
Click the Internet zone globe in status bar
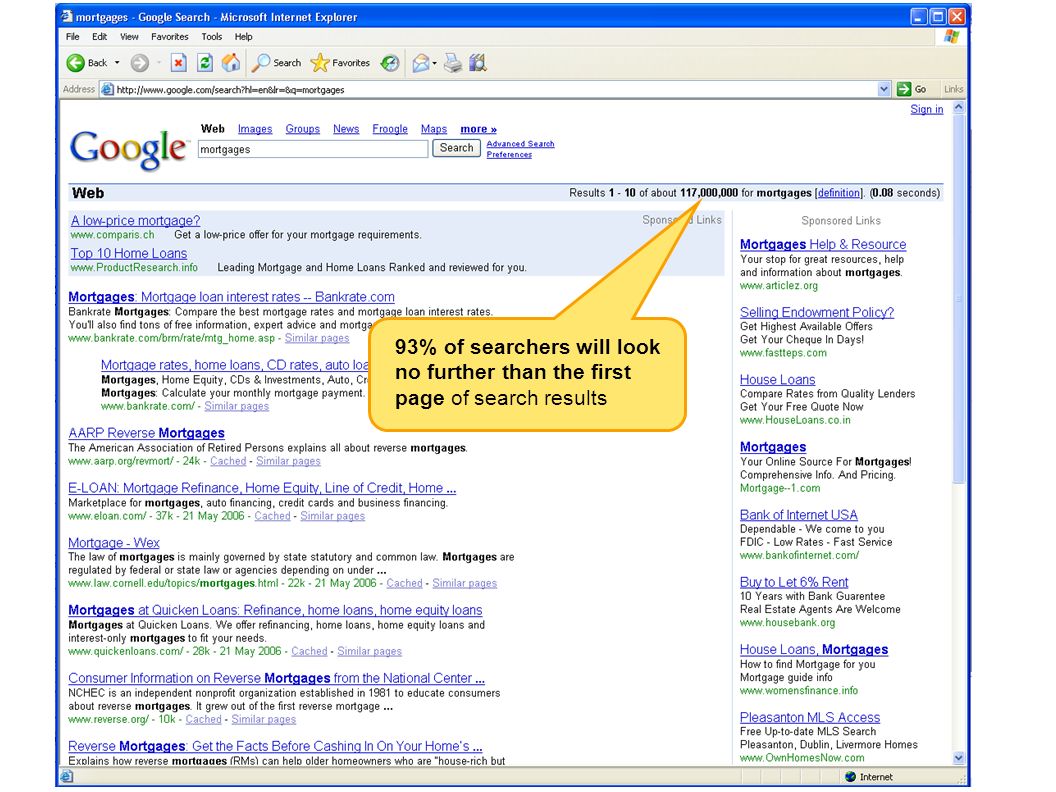pos(851,777)
